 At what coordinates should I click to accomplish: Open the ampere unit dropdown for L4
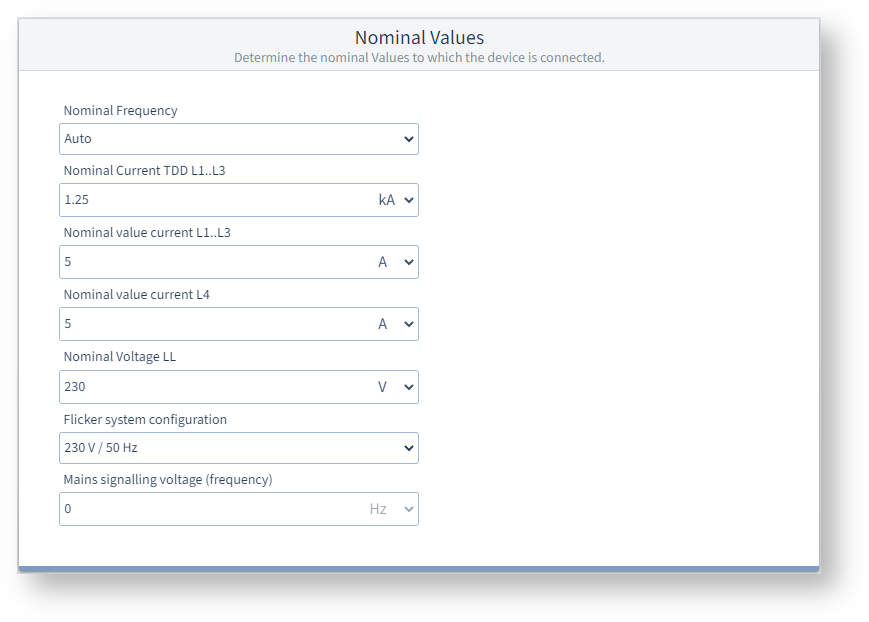[x=396, y=324]
